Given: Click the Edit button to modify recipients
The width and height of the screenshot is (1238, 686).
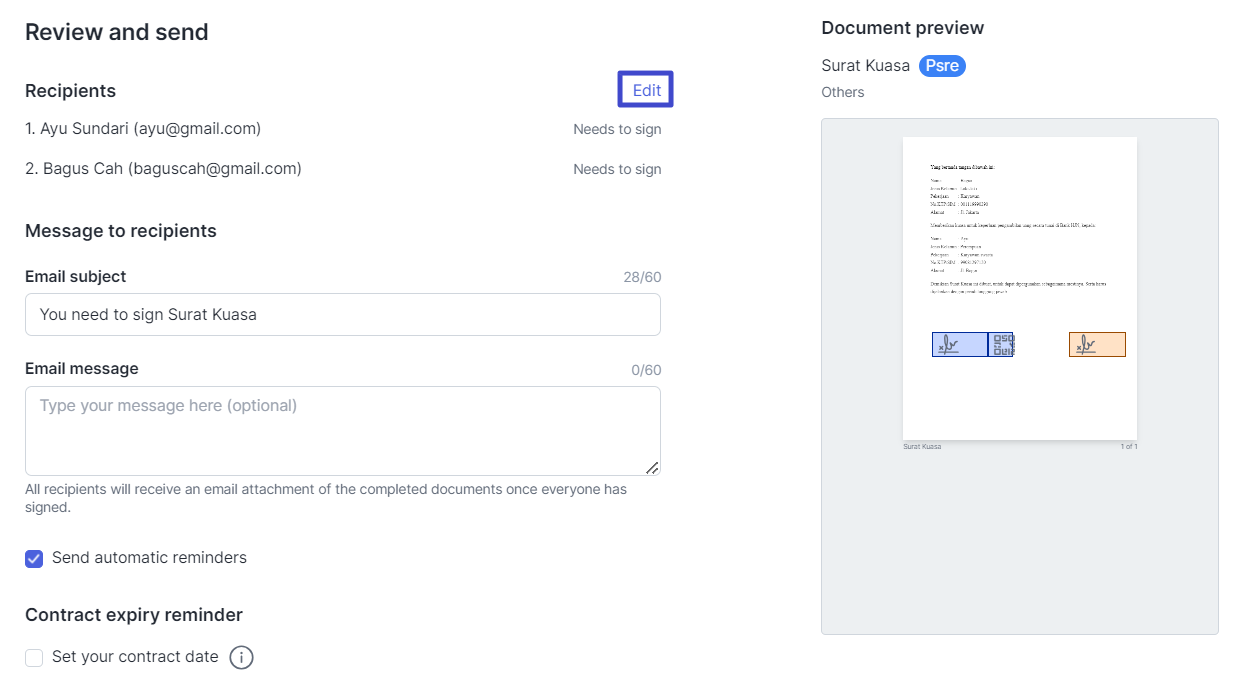Looking at the screenshot, I should [645, 89].
